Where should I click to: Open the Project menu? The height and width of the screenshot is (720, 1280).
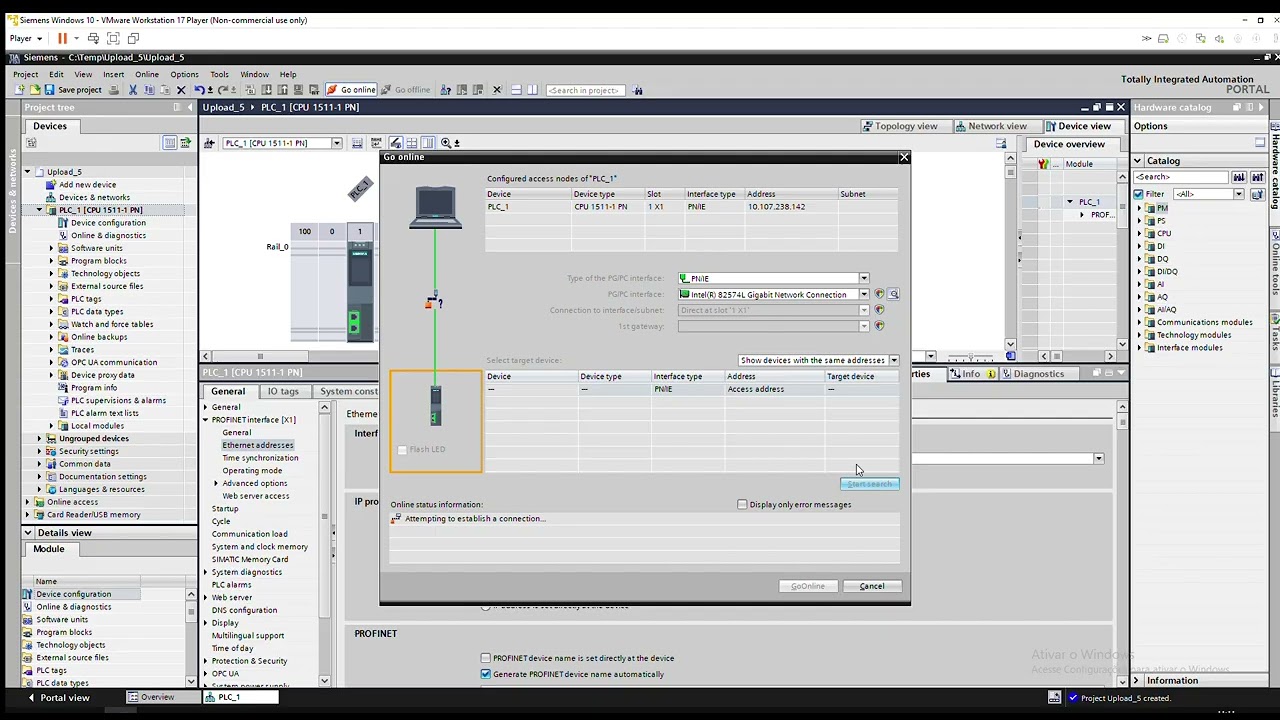26,74
